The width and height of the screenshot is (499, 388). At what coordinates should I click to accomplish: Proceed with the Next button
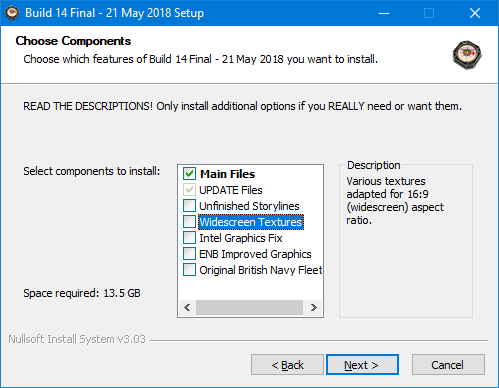pyautogui.click(x=362, y=365)
